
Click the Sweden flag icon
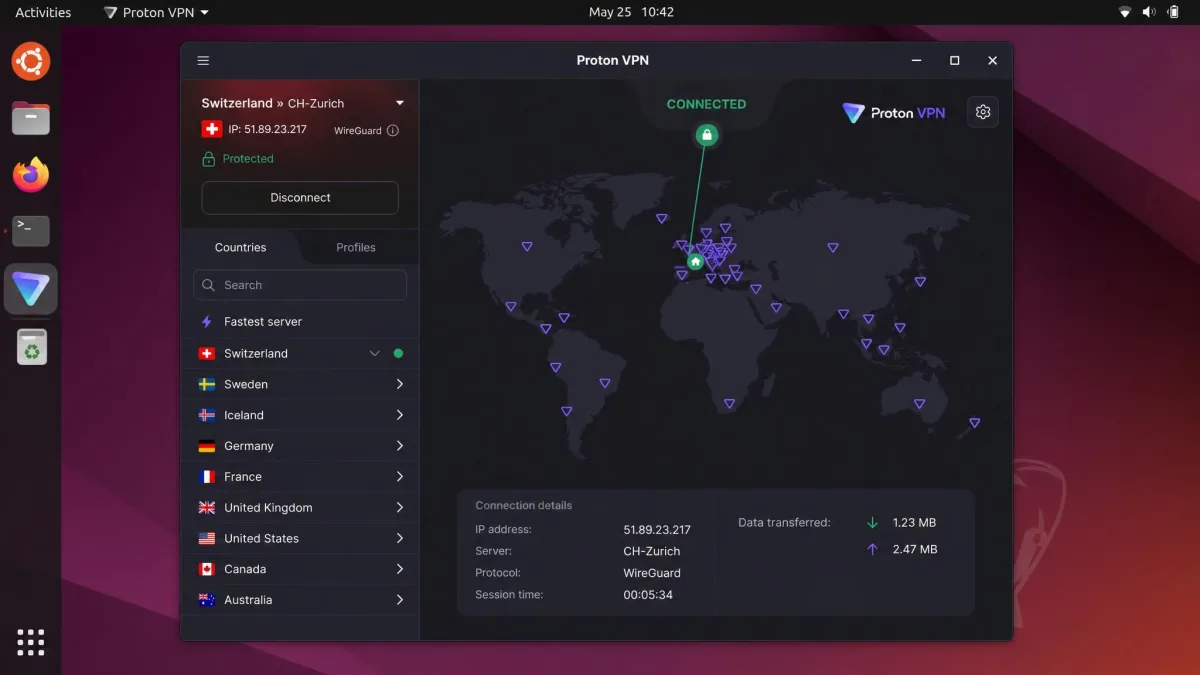pyautogui.click(x=207, y=384)
